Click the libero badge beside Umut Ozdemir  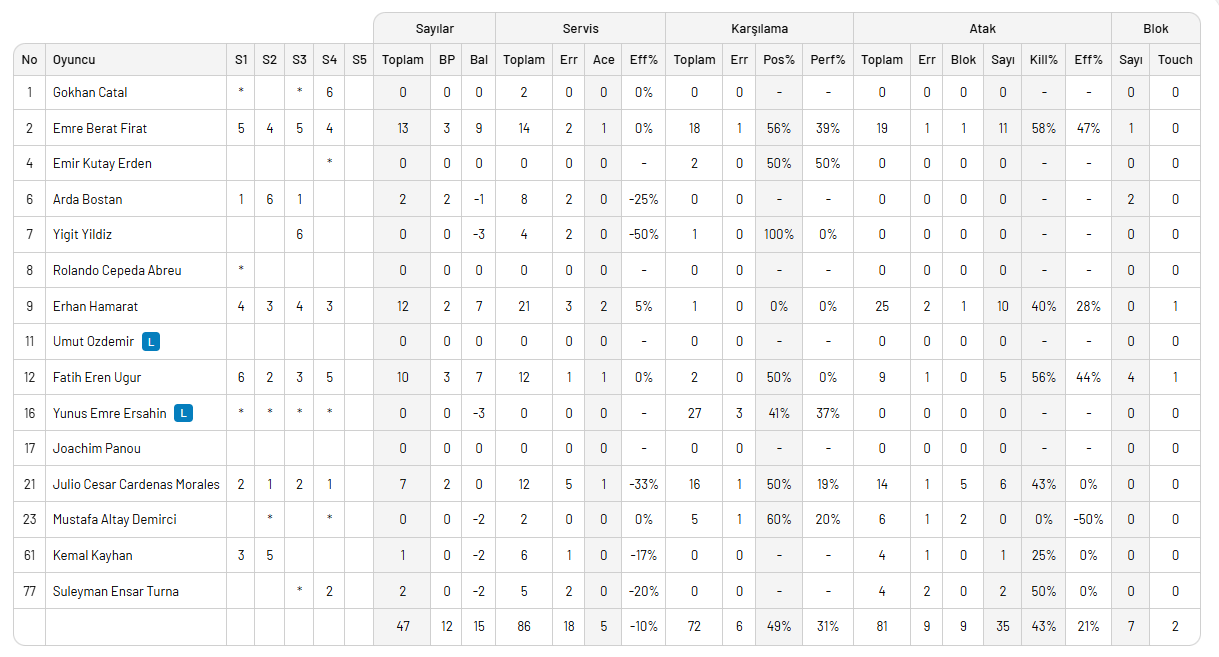click(x=151, y=342)
